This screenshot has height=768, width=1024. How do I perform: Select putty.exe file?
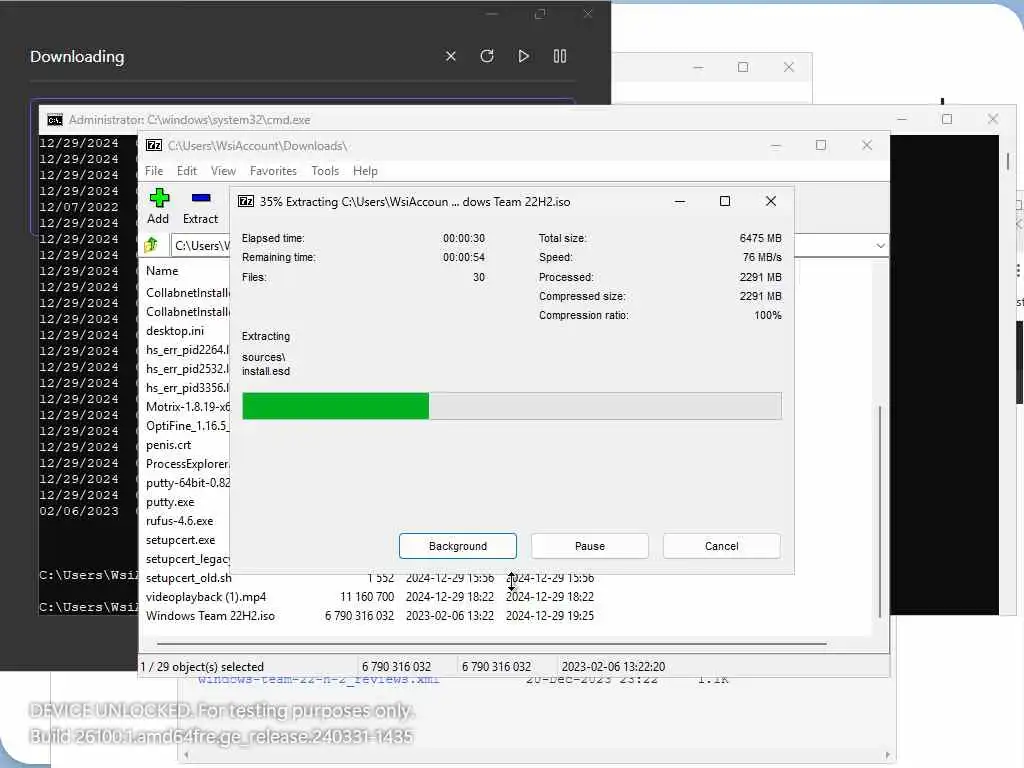pyautogui.click(x=170, y=502)
